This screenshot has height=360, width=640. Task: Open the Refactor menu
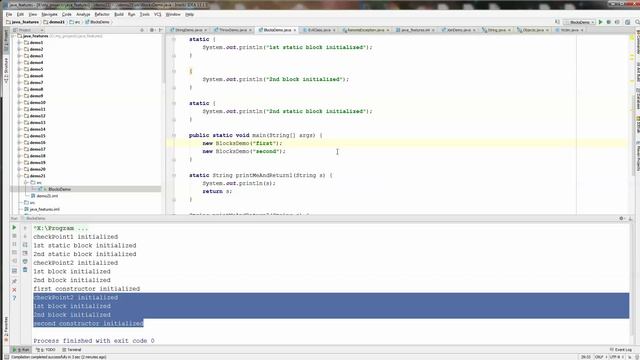(x=102, y=14)
